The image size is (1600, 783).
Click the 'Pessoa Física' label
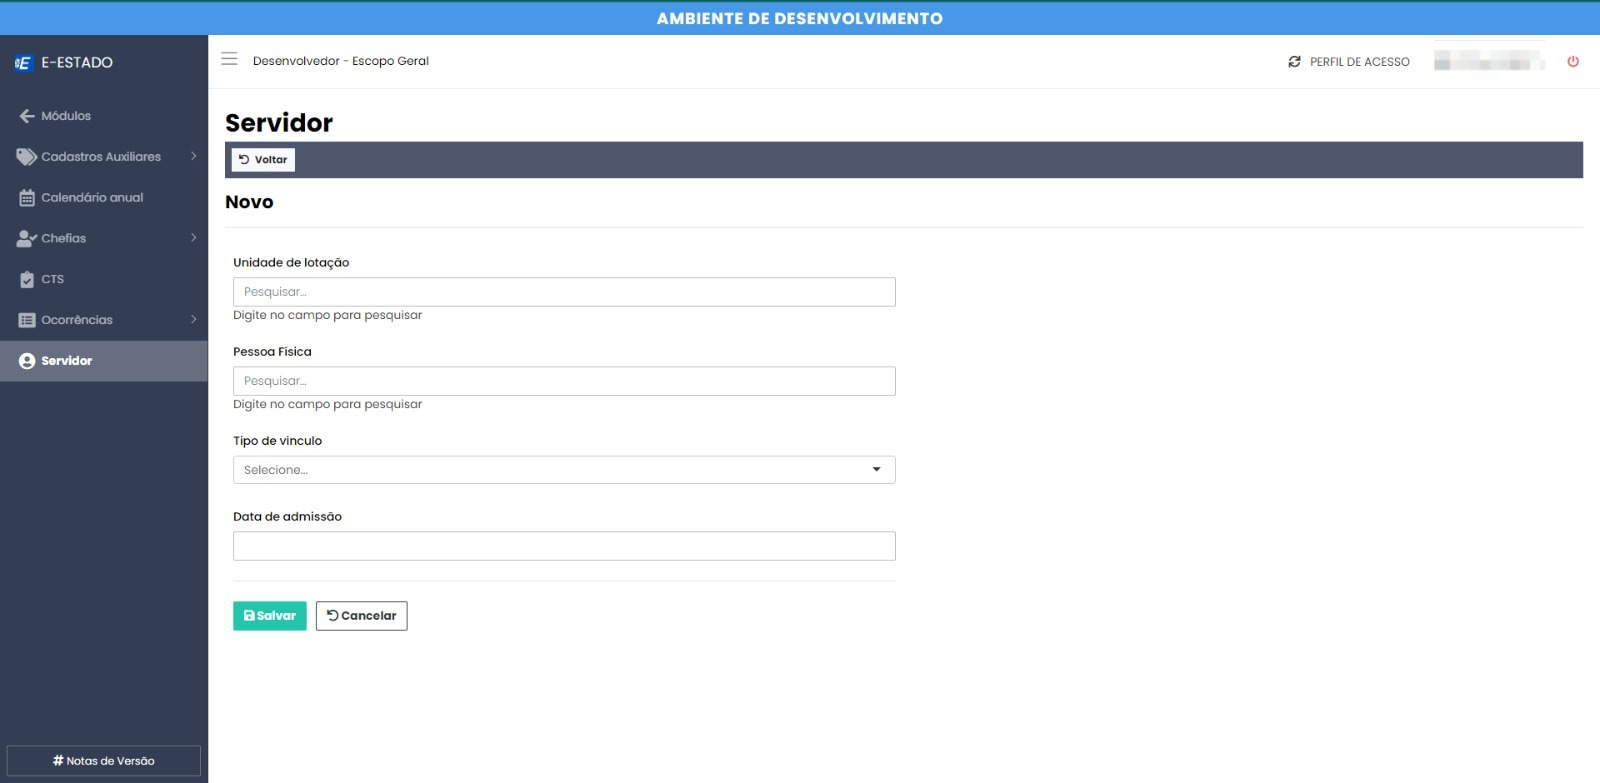point(272,352)
